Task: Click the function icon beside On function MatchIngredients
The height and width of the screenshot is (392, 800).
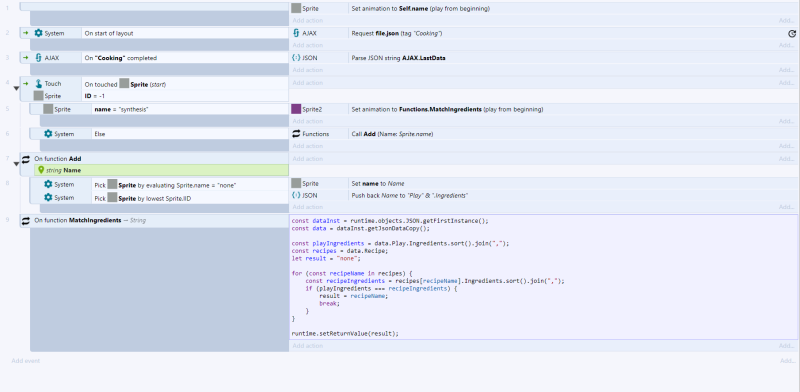Action: pyautogui.click(x=26, y=220)
